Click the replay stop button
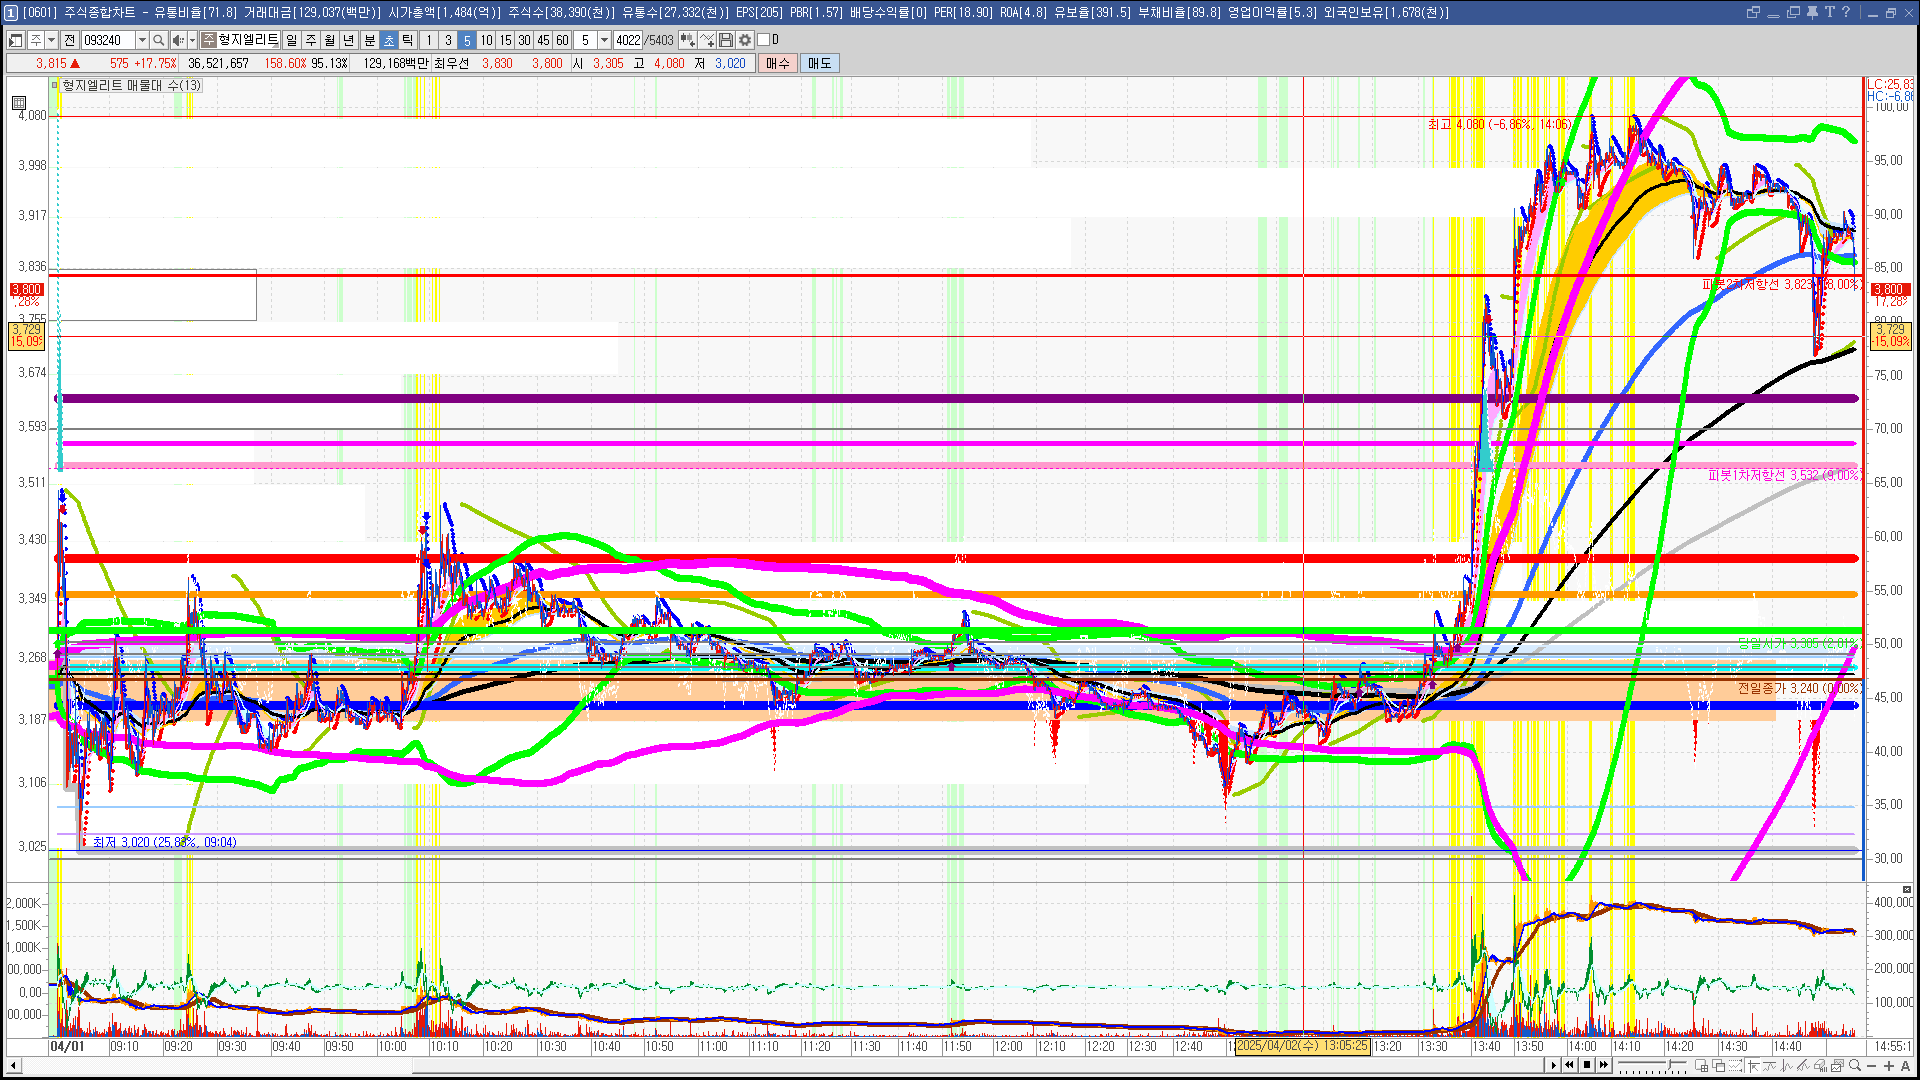The width and height of the screenshot is (1920, 1080). coord(1587,1065)
